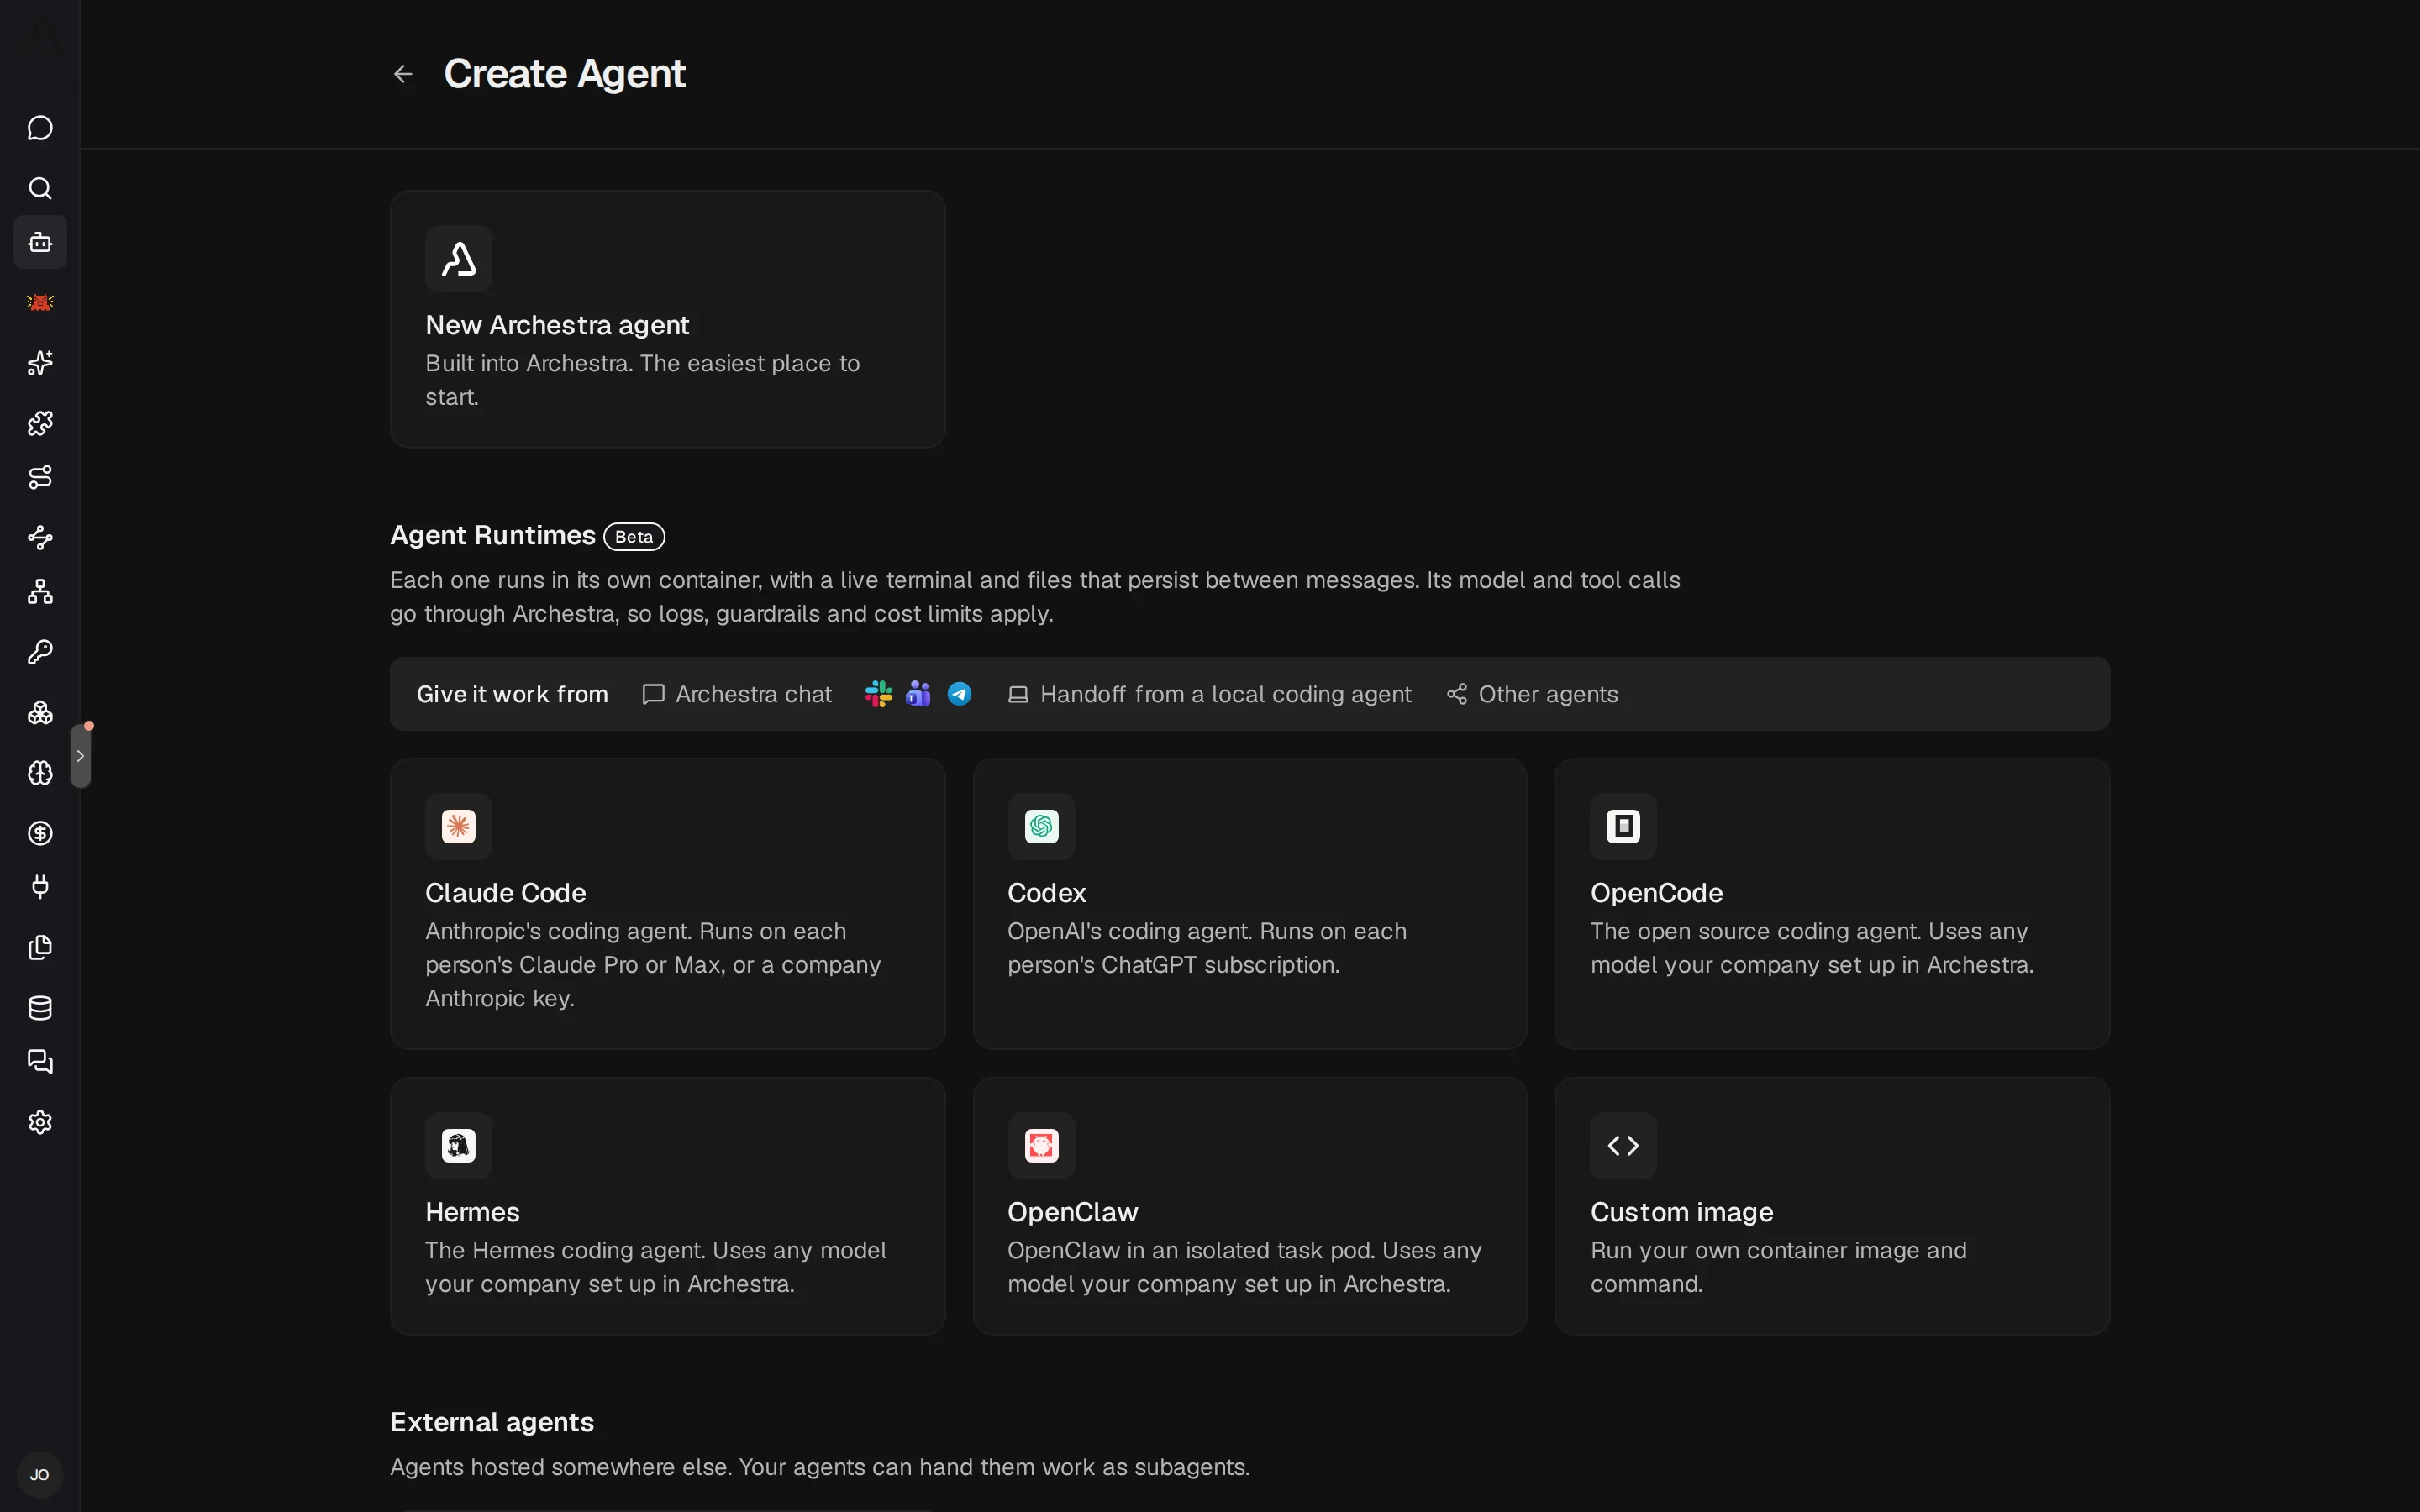Choose the Custom image runtime card
Image resolution: width=2420 pixels, height=1512 pixels.
pos(1832,1205)
